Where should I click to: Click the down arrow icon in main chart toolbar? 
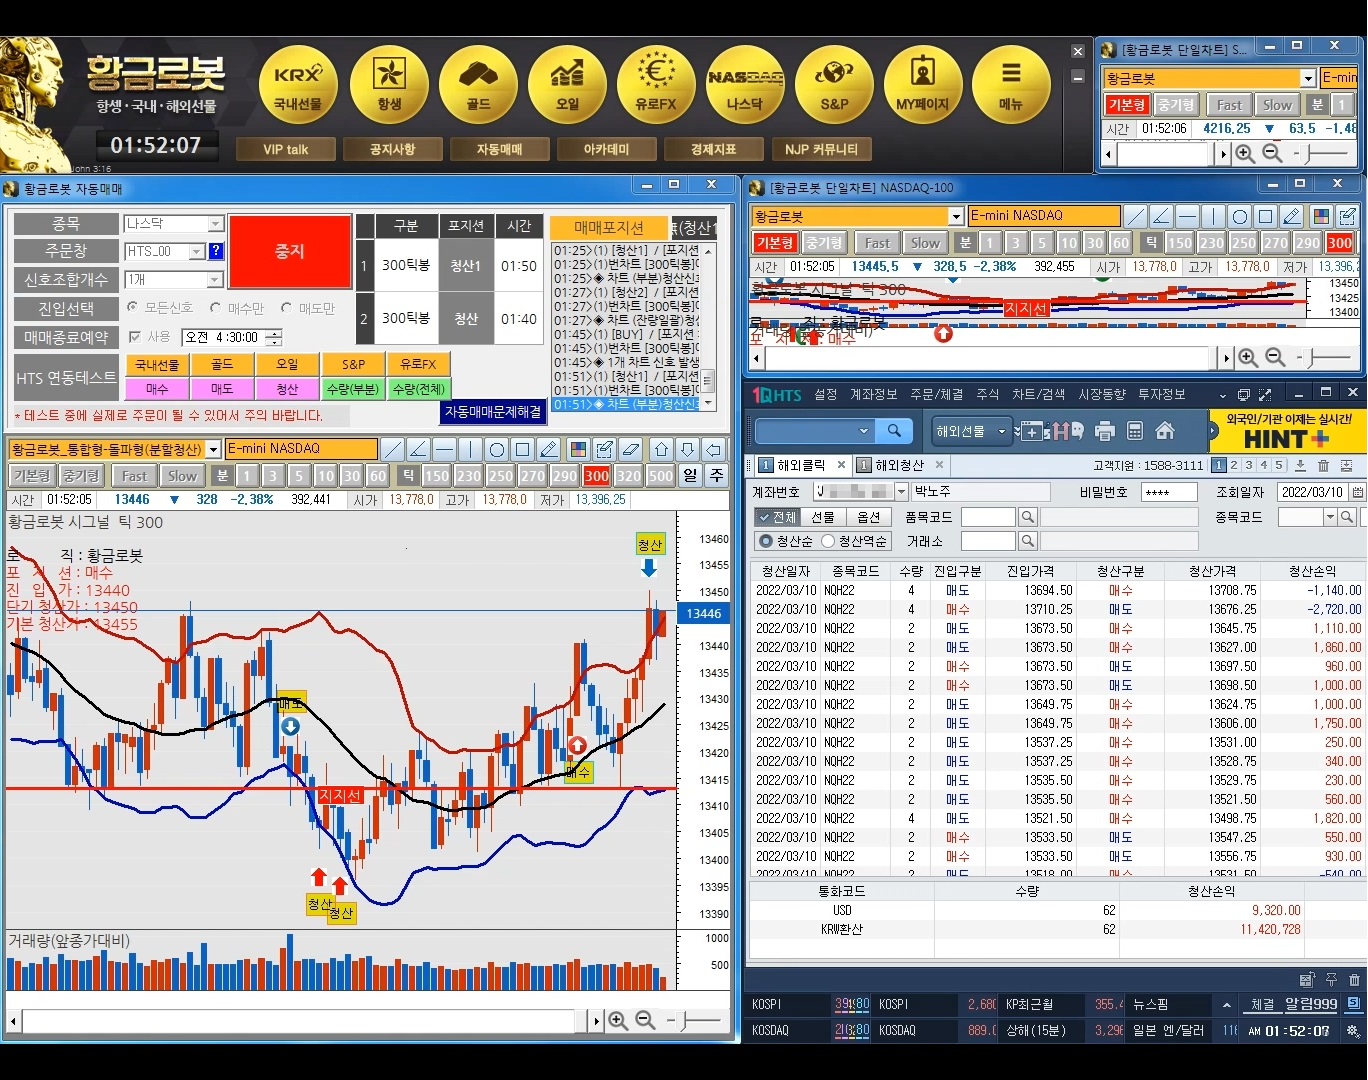(688, 450)
